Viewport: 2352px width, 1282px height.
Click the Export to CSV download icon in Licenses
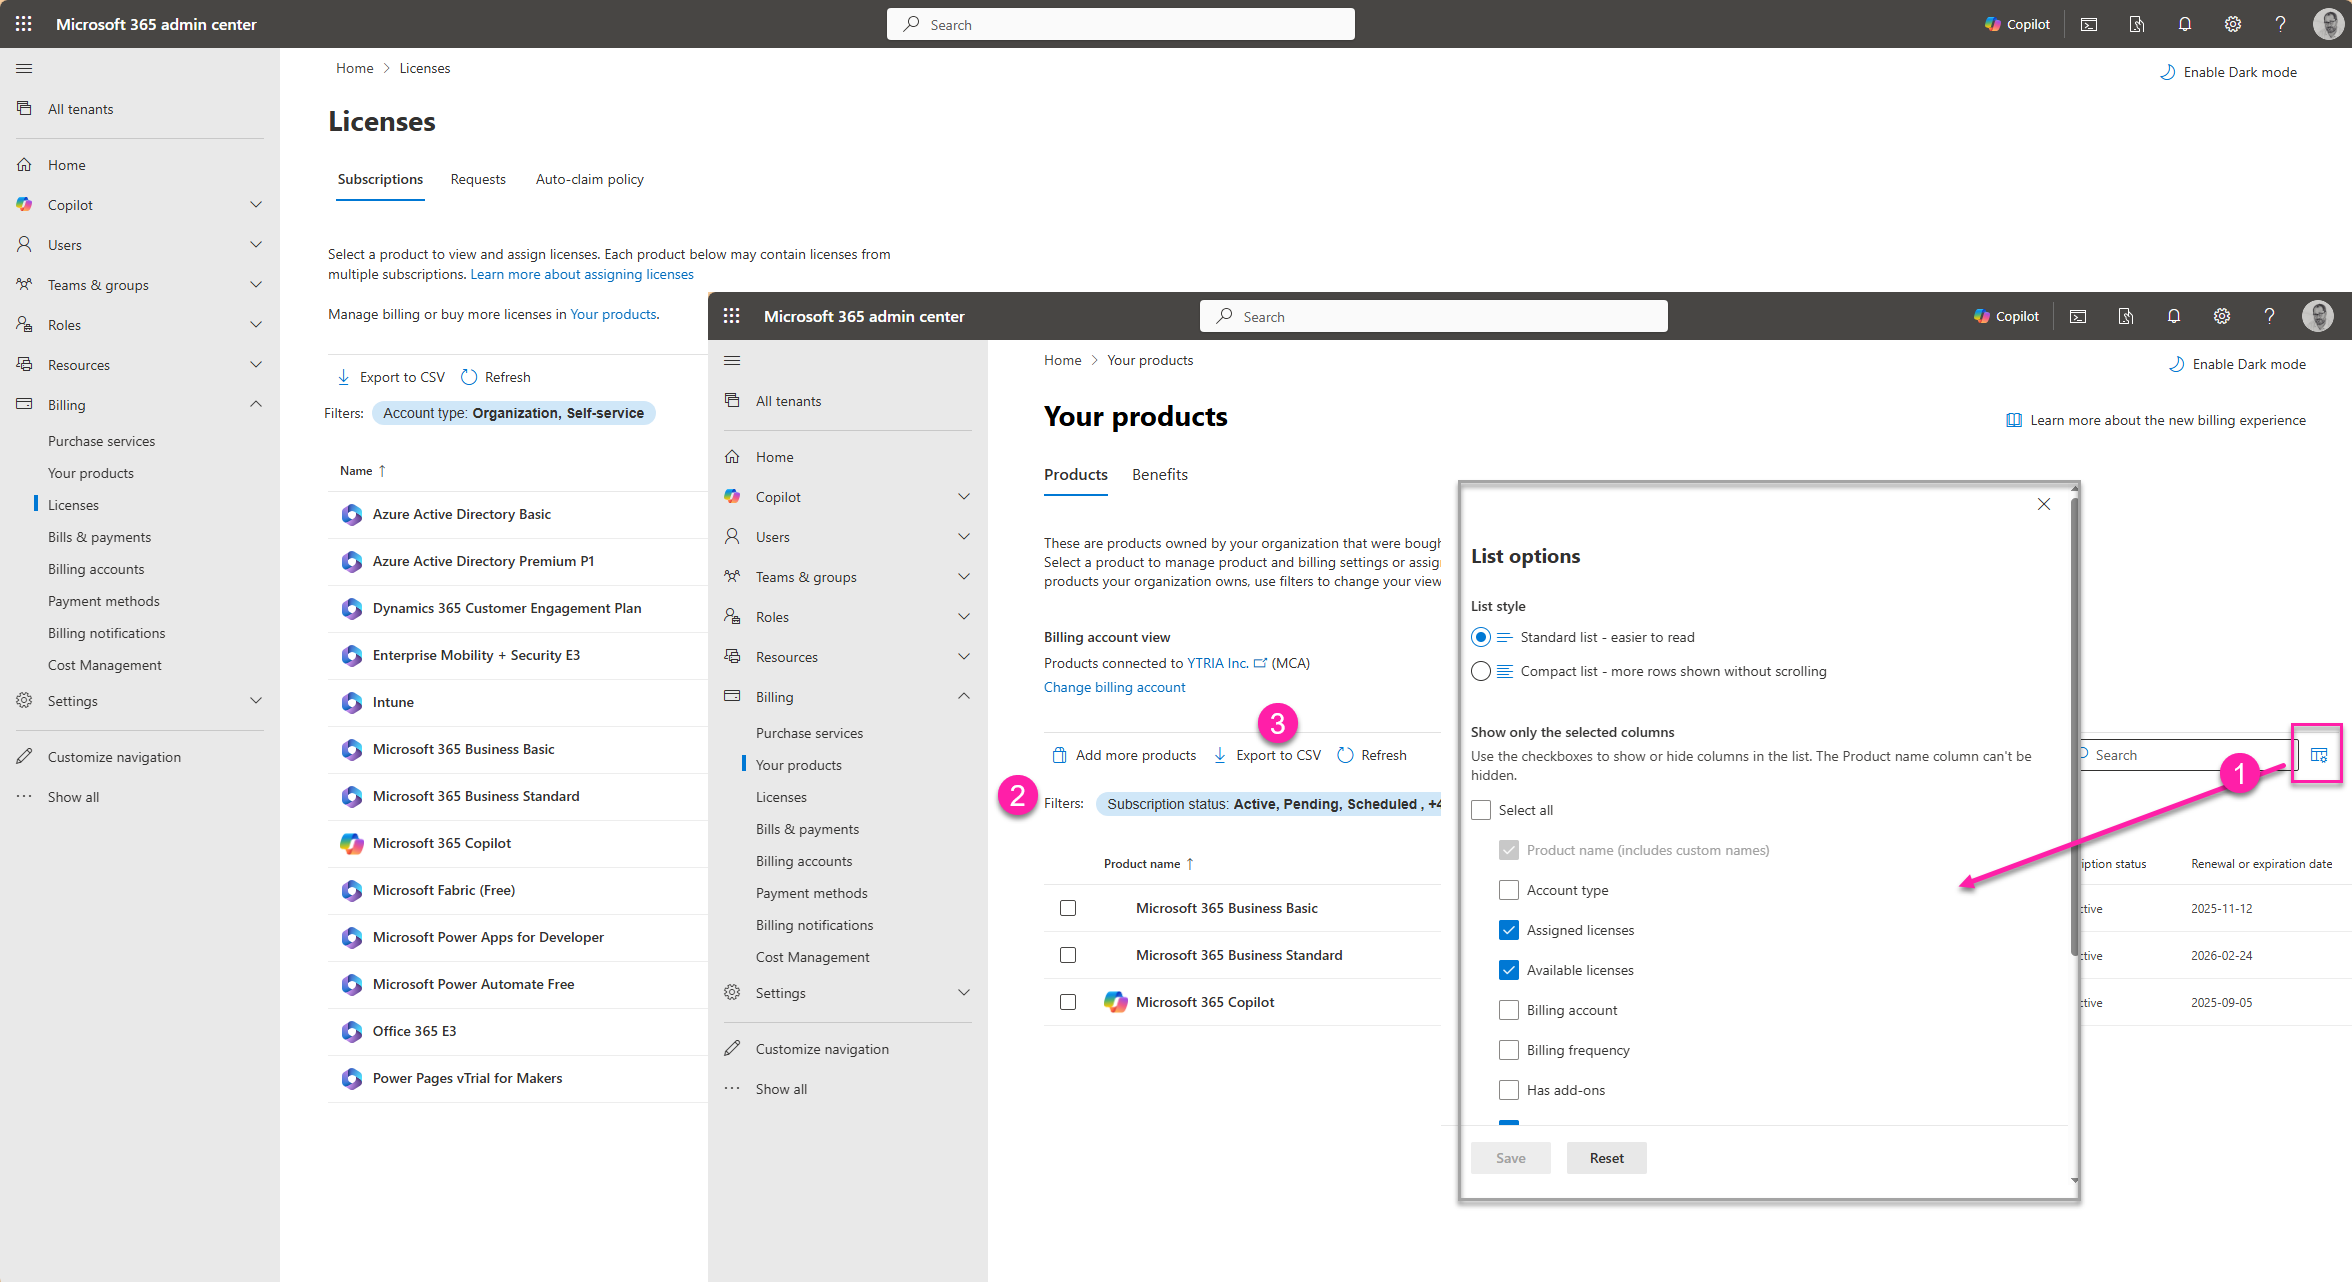click(344, 377)
